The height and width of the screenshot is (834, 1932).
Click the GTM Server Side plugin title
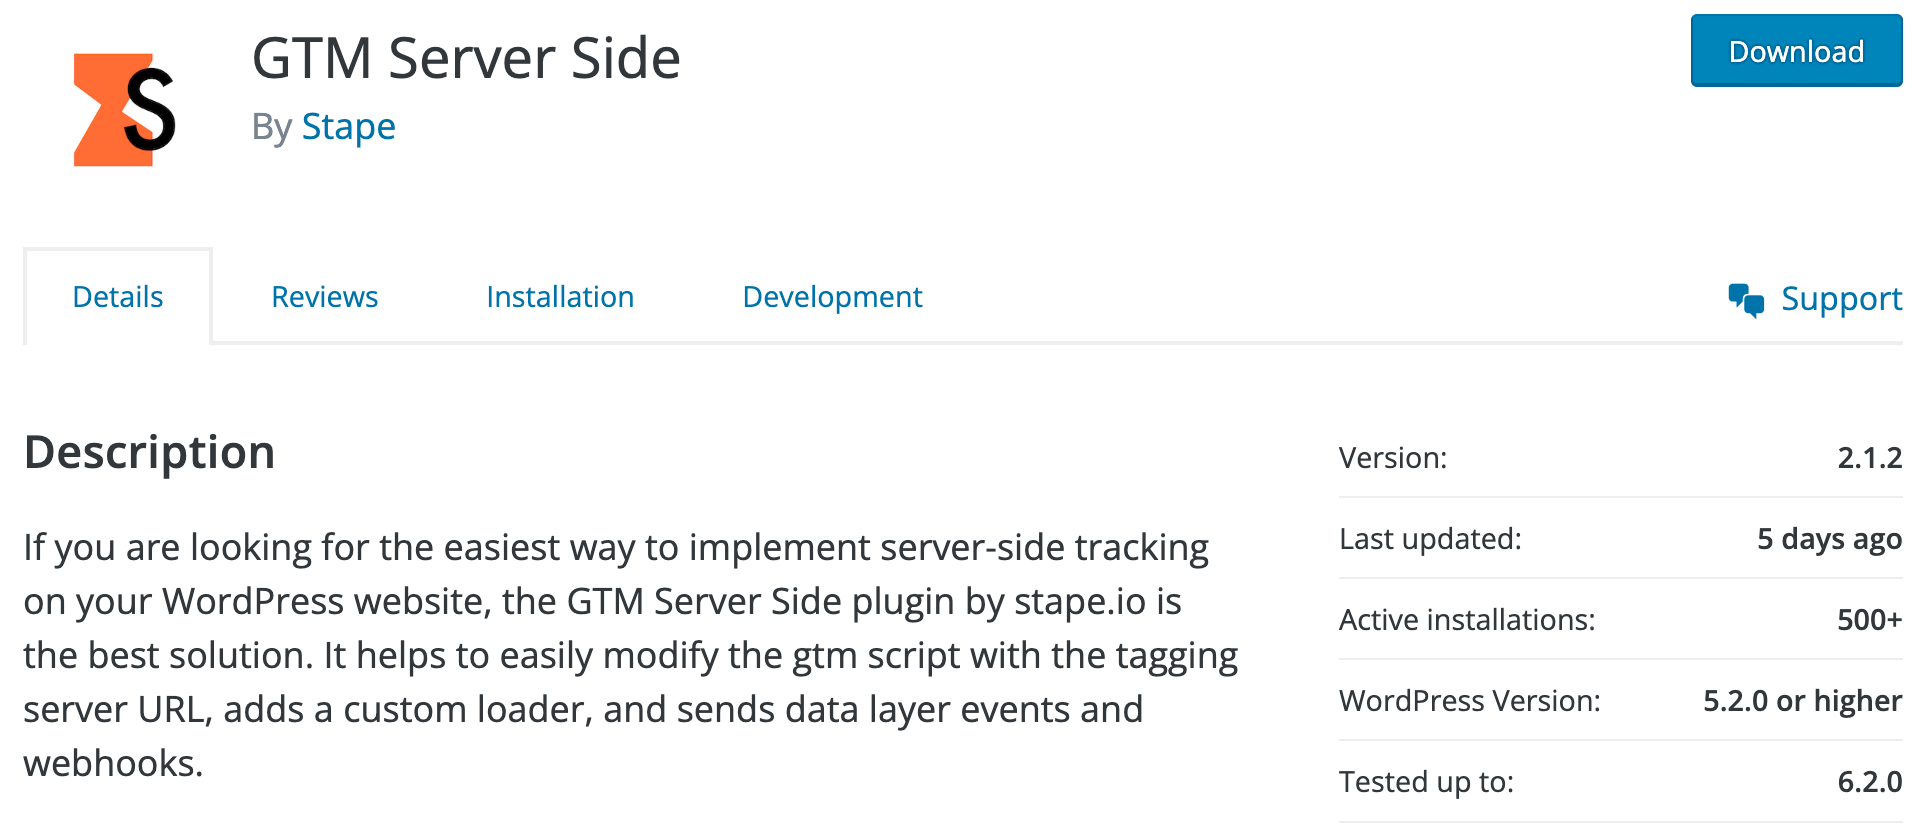pos(466,57)
